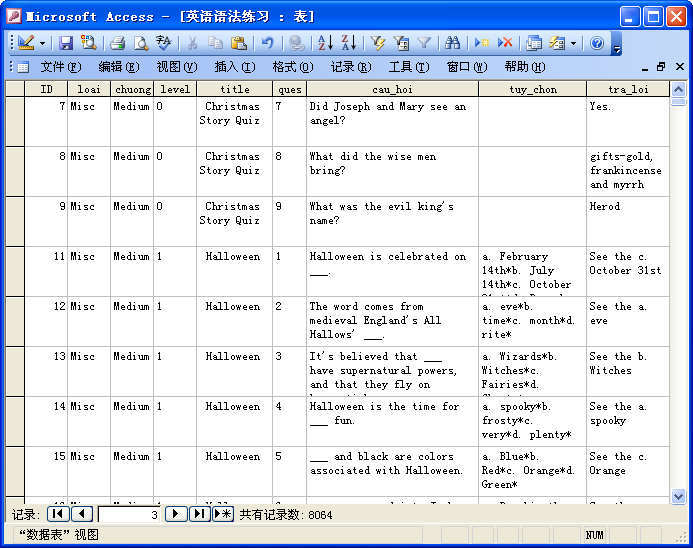Sort descending with the Z-A icon
Image resolution: width=693 pixels, height=548 pixels.
(349, 42)
